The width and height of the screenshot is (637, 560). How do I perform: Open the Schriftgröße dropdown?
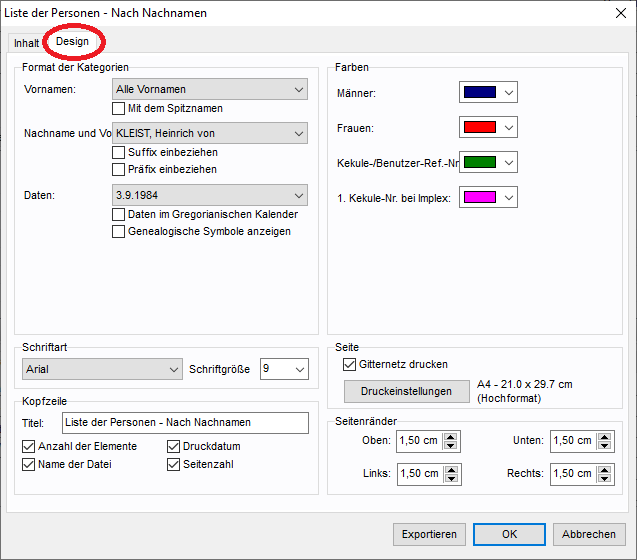[284, 370]
